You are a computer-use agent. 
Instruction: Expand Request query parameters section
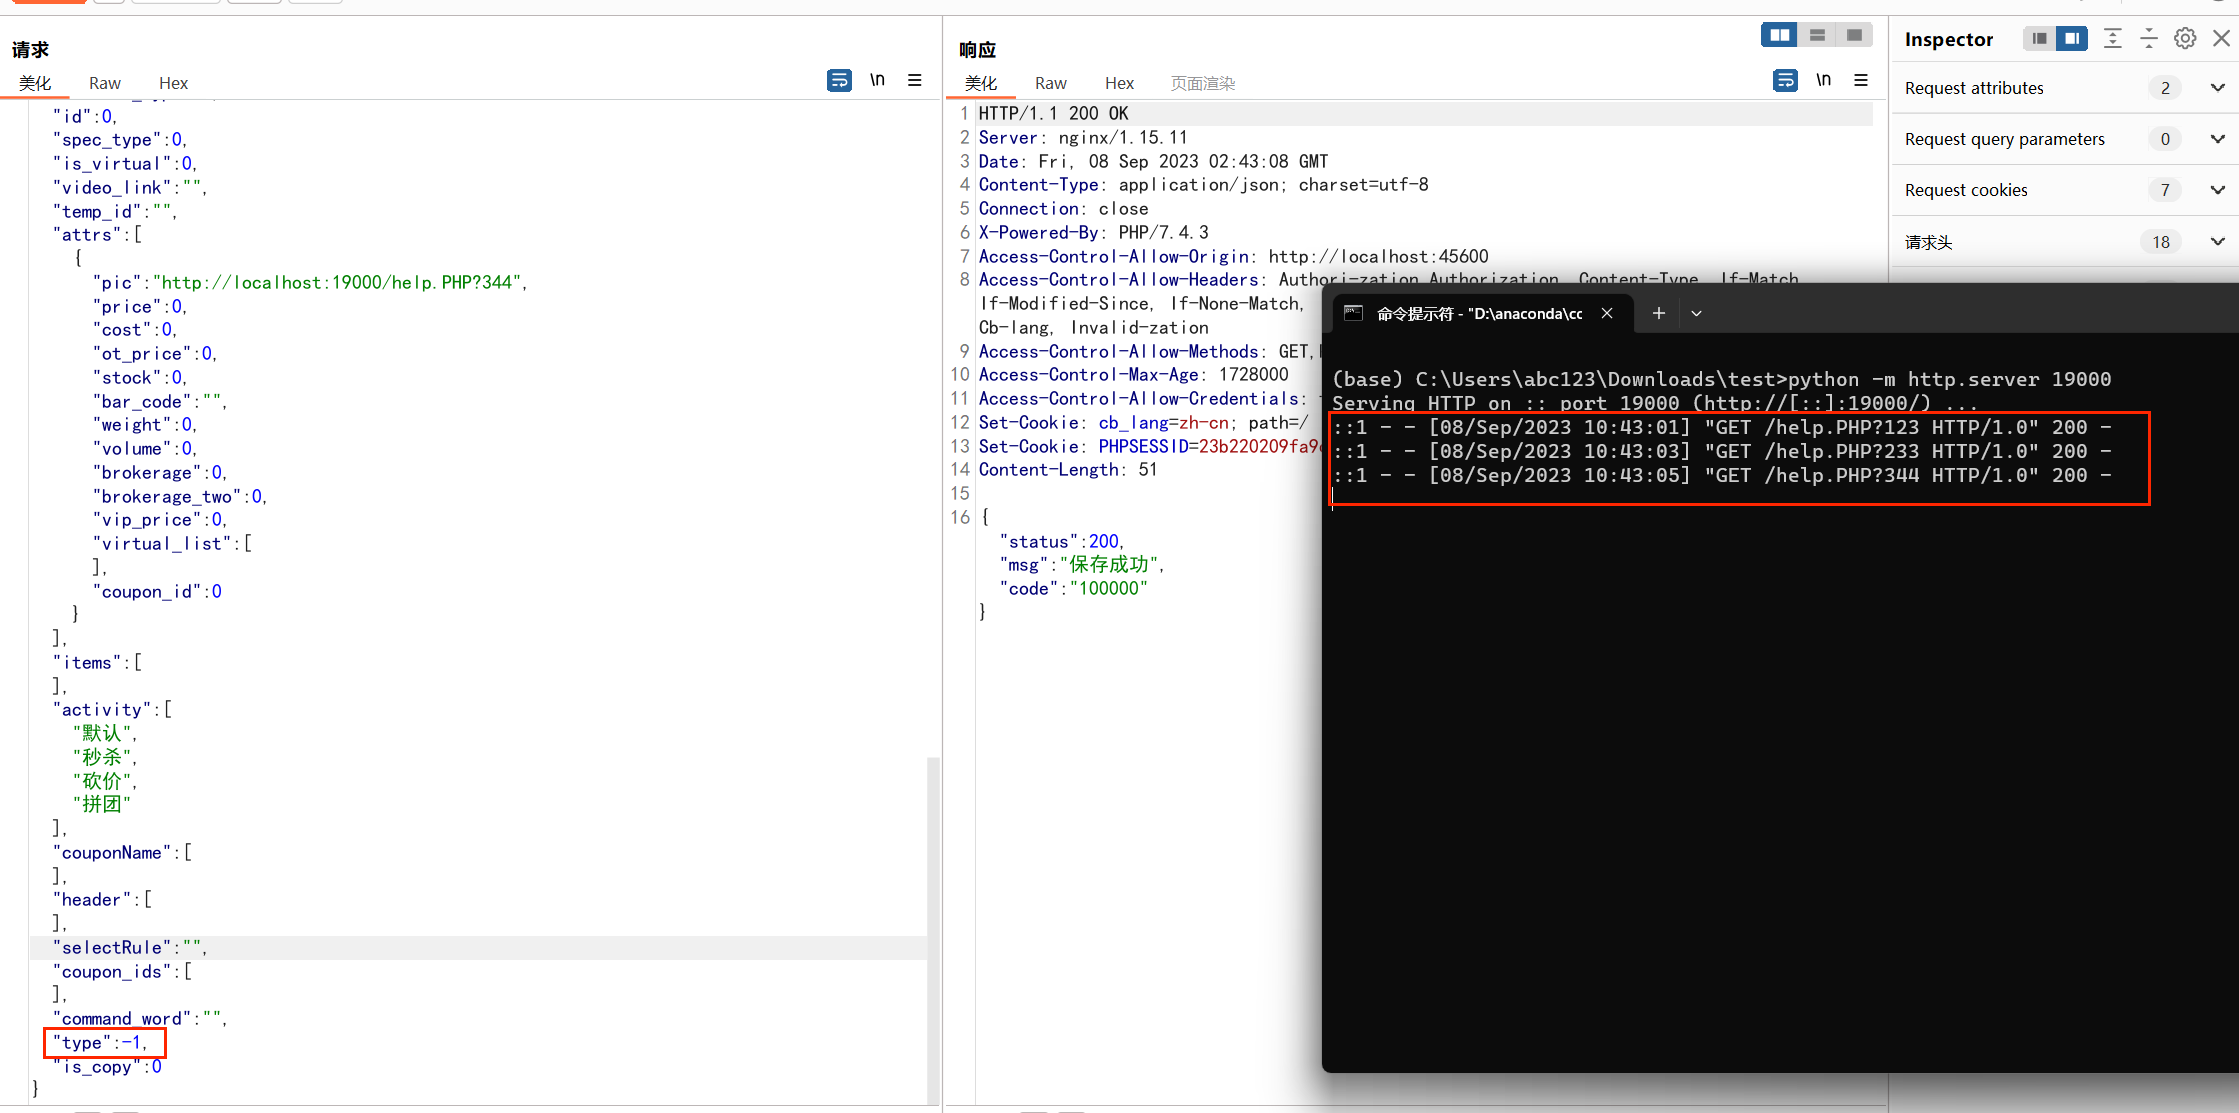(x=2216, y=139)
